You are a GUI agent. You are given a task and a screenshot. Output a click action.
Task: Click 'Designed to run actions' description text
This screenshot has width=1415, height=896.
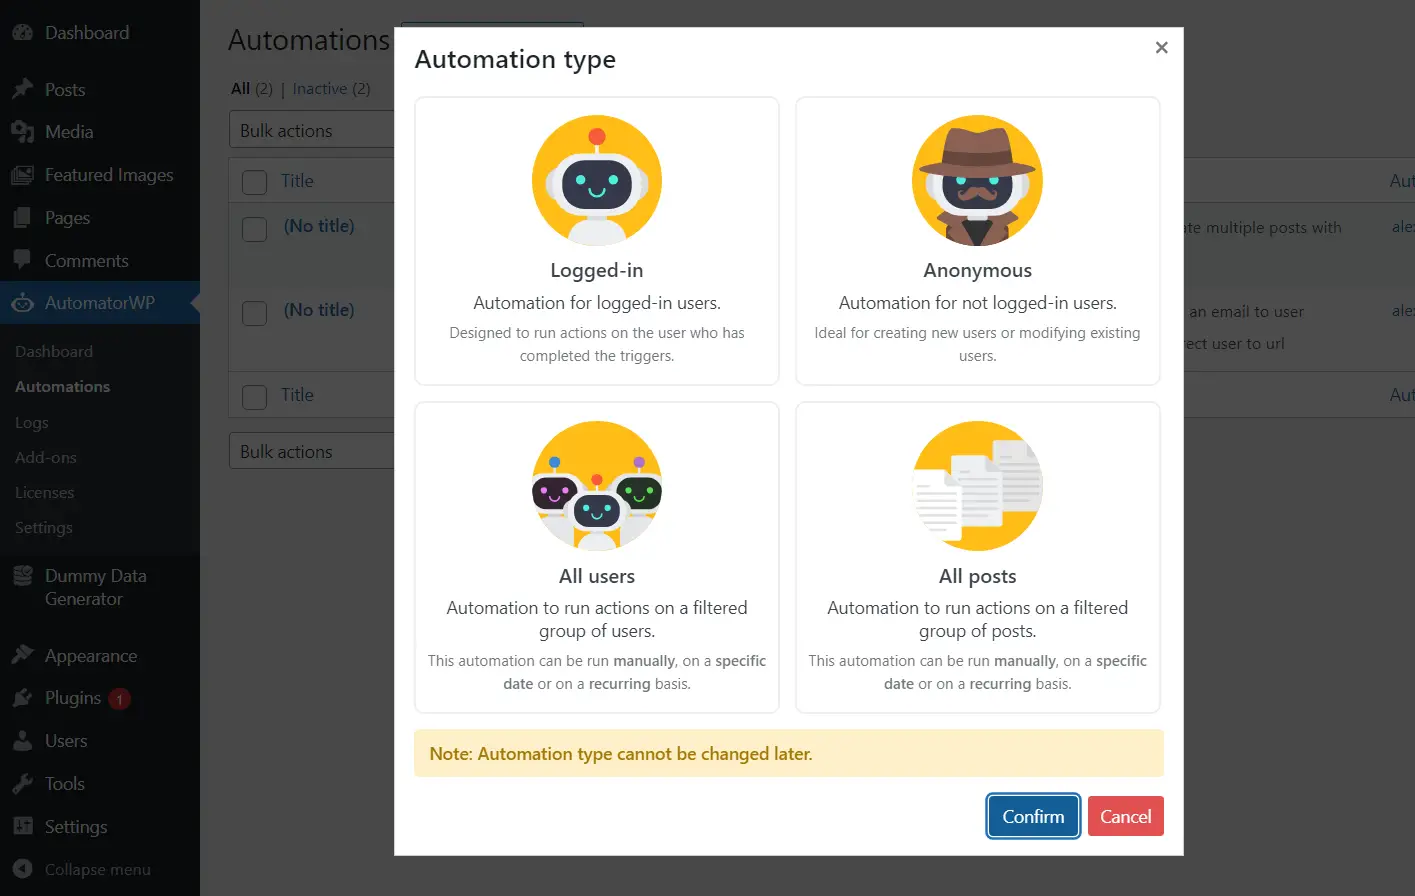[597, 344]
